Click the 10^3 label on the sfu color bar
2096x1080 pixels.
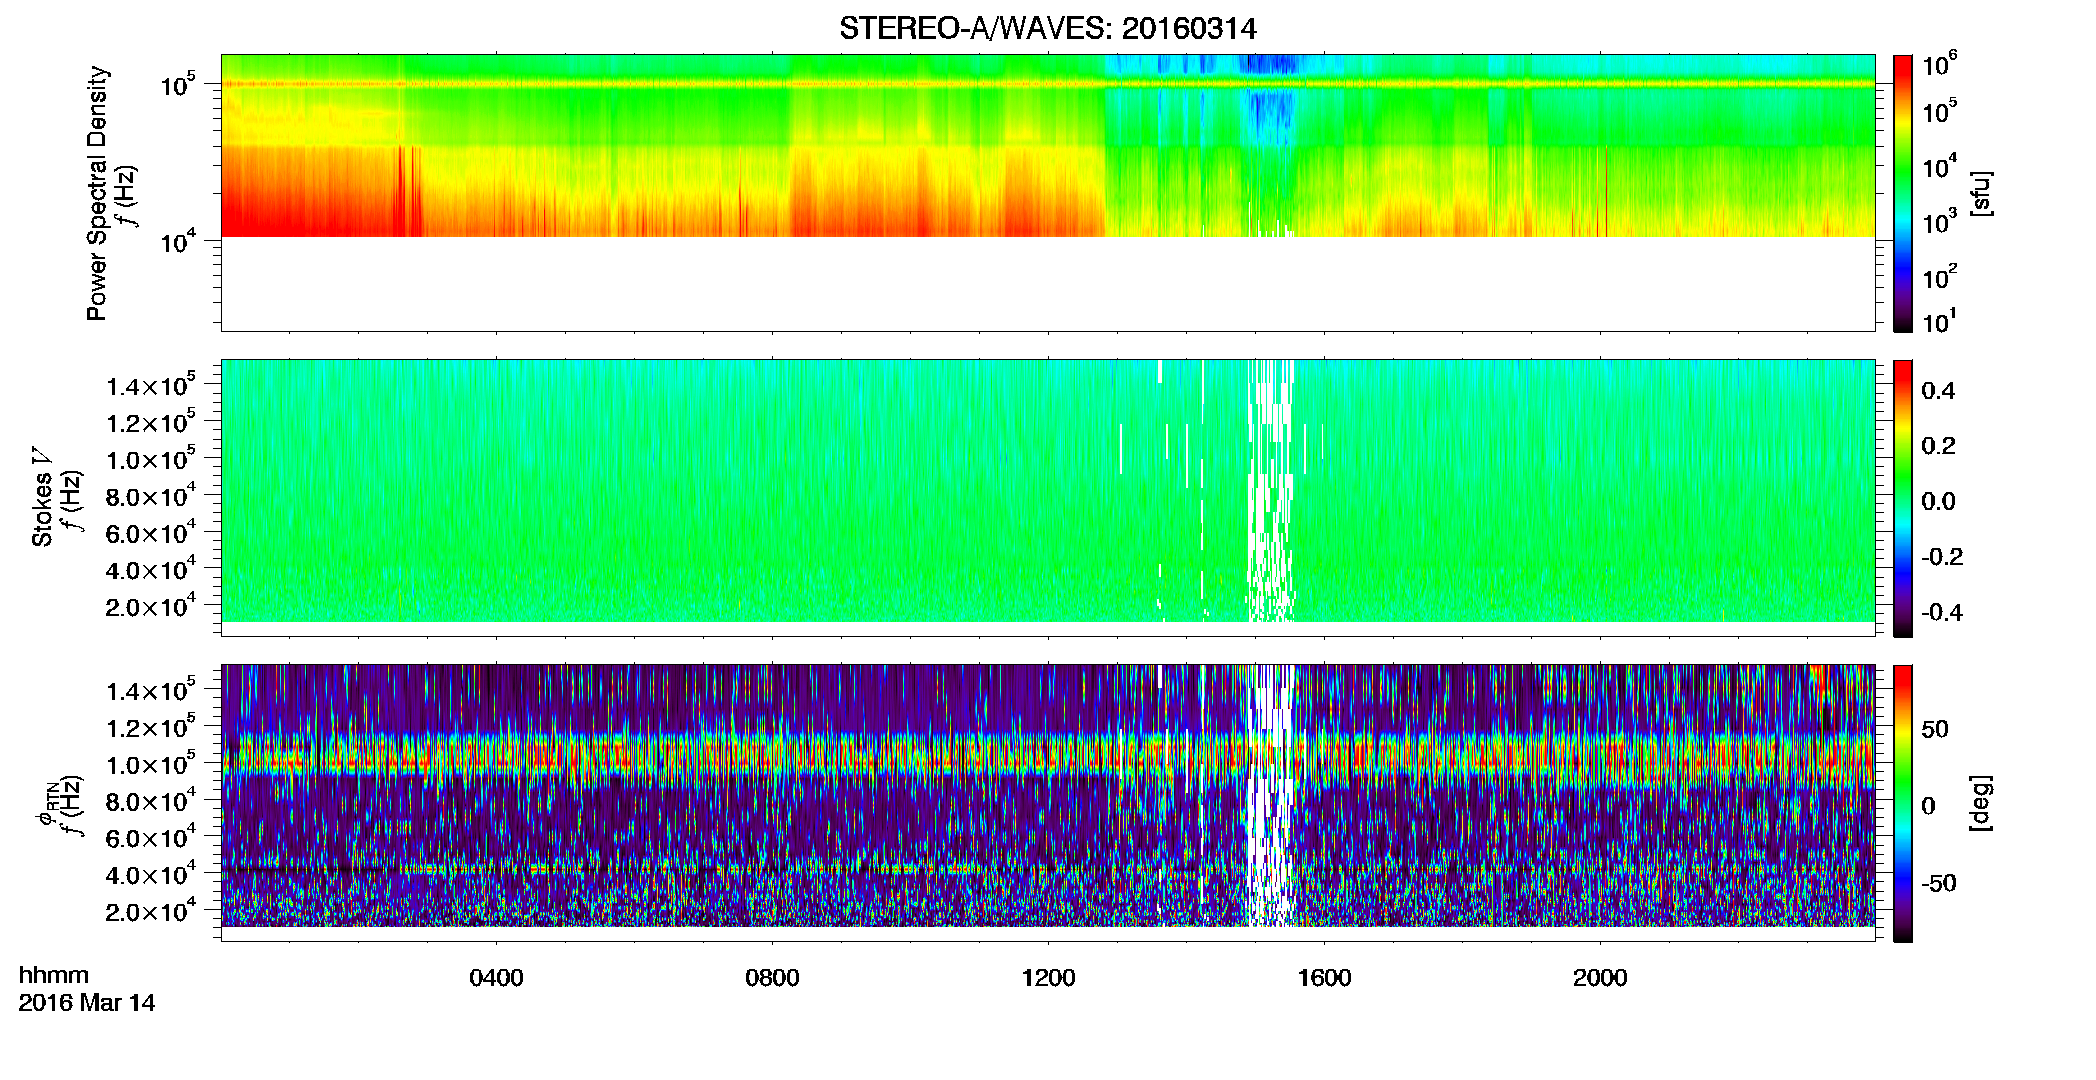(x=1939, y=220)
